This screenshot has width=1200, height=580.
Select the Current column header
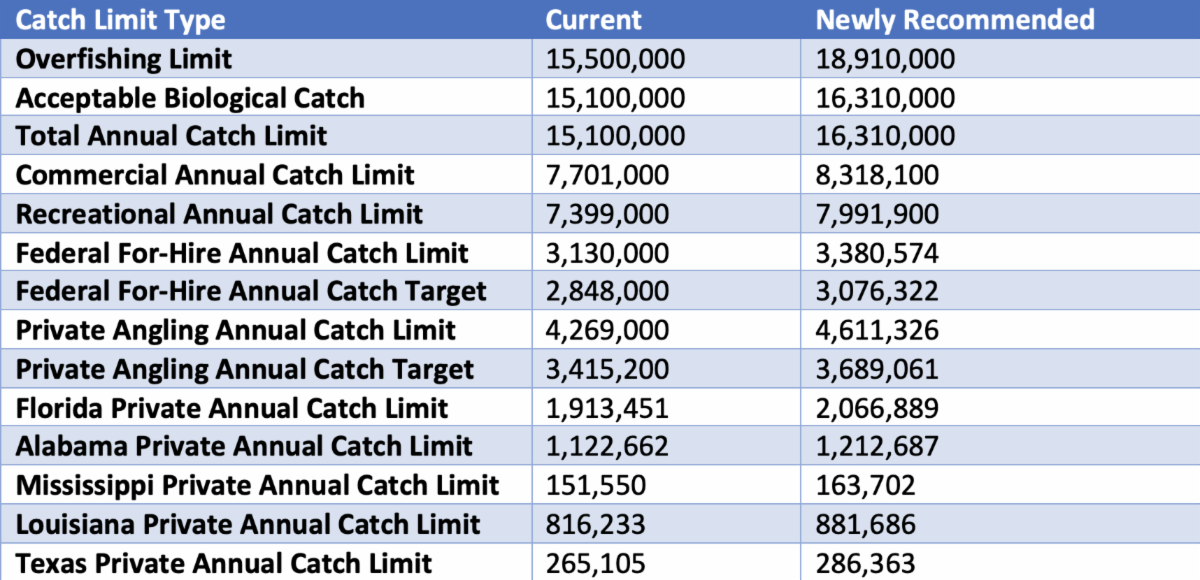pos(594,20)
